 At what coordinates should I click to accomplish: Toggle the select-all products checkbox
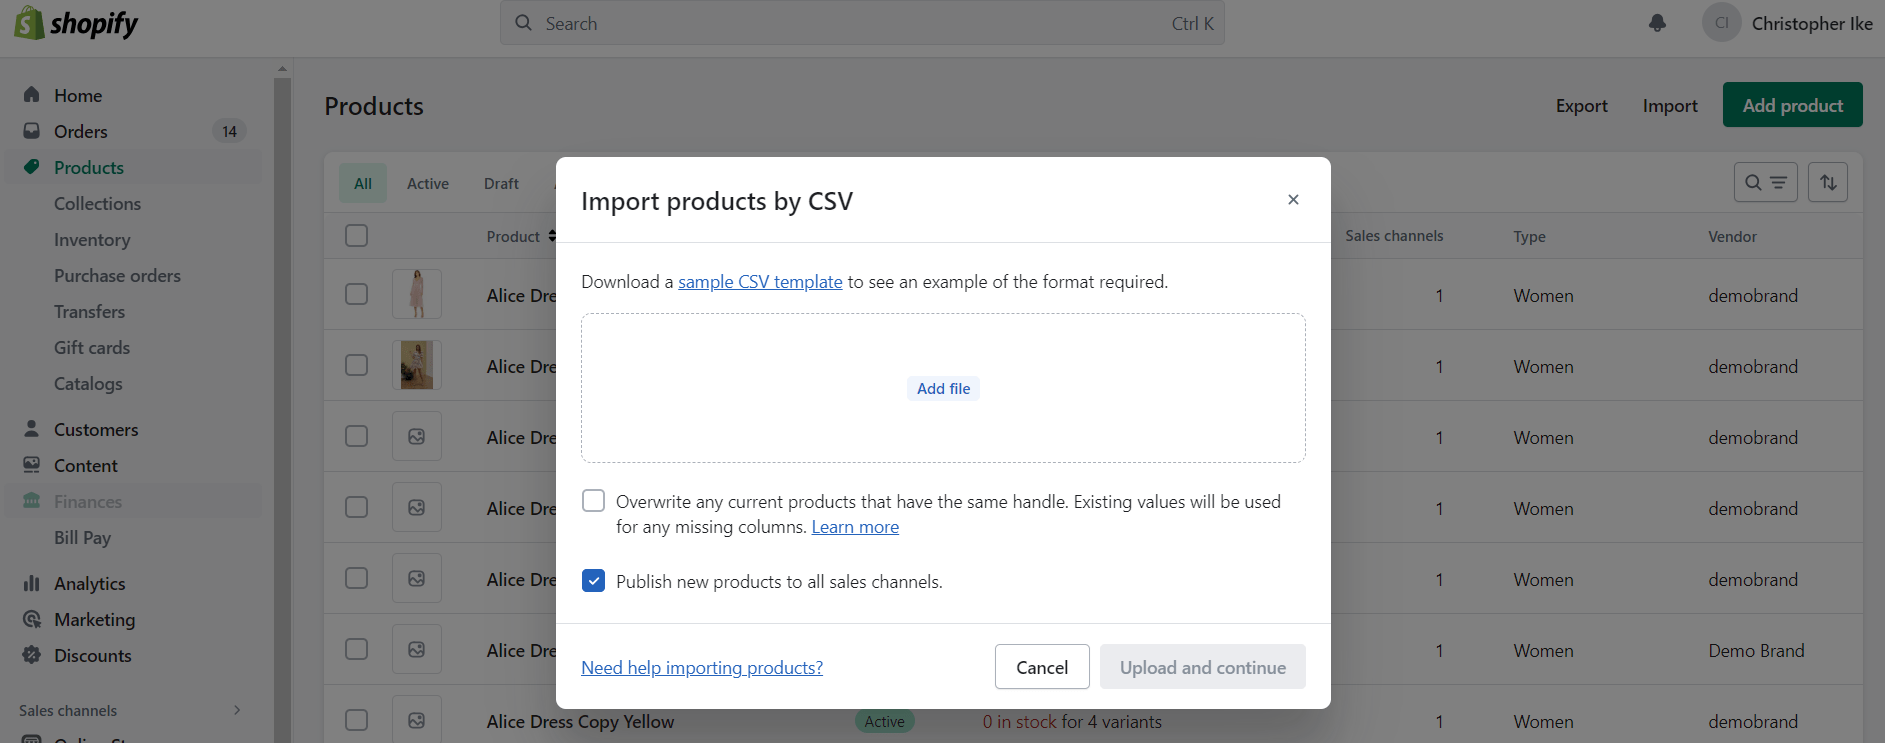click(x=356, y=236)
